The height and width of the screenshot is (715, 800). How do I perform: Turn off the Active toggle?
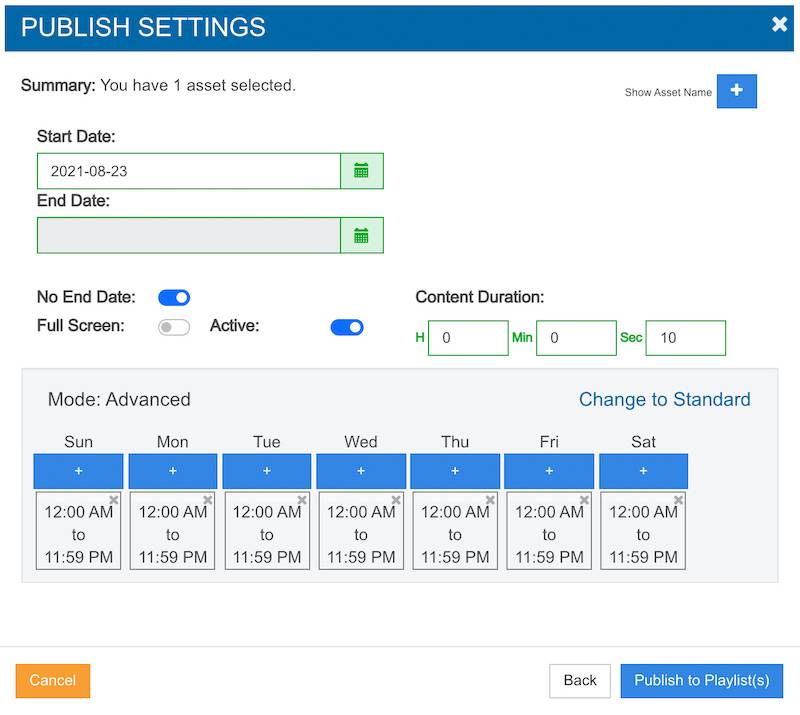(x=347, y=327)
